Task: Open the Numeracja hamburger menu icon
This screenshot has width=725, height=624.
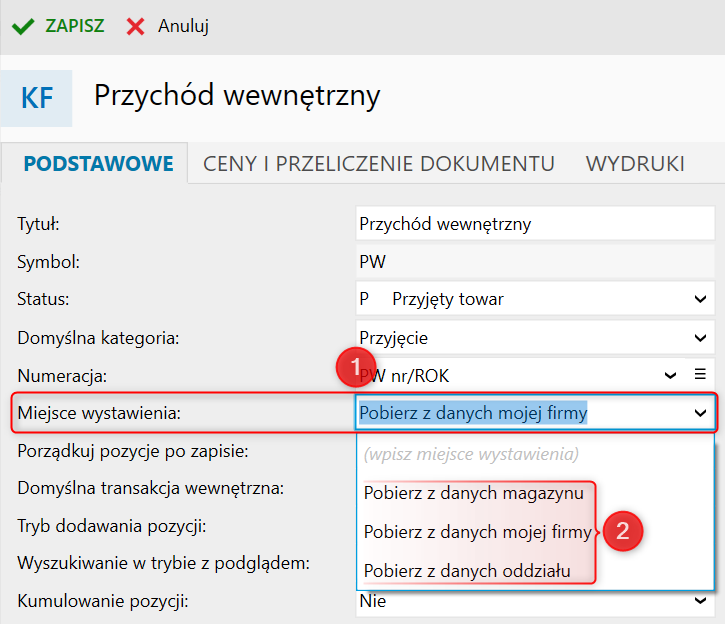Action: [x=700, y=374]
